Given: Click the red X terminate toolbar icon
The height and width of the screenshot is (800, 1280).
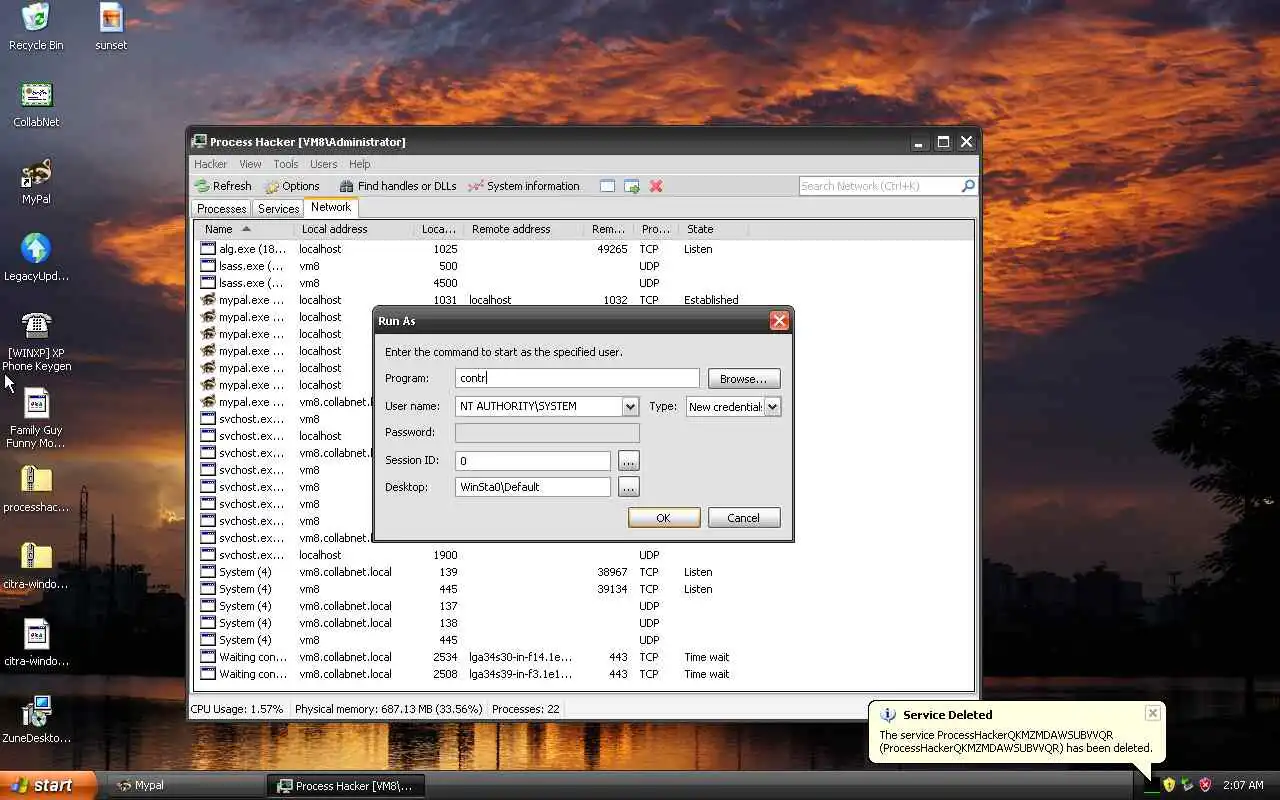Looking at the screenshot, I should (x=656, y=186).
